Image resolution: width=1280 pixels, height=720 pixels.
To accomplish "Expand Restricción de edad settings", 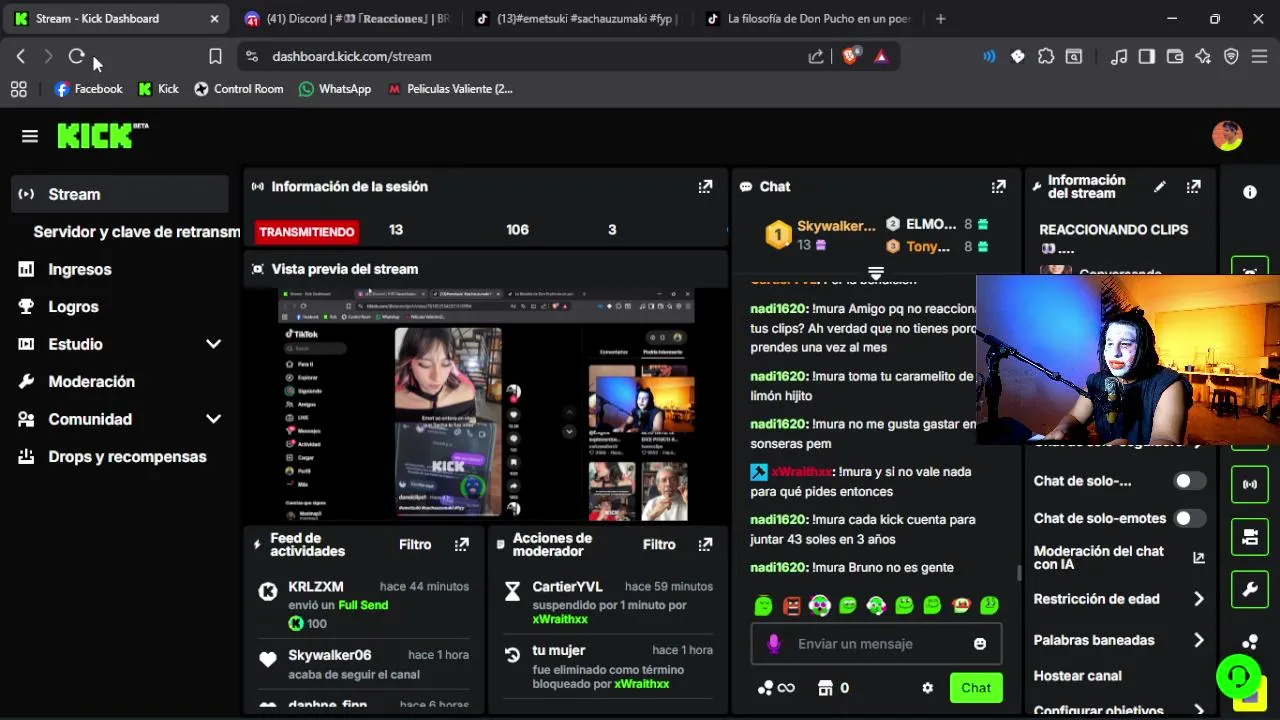I will coord(1198,599).
